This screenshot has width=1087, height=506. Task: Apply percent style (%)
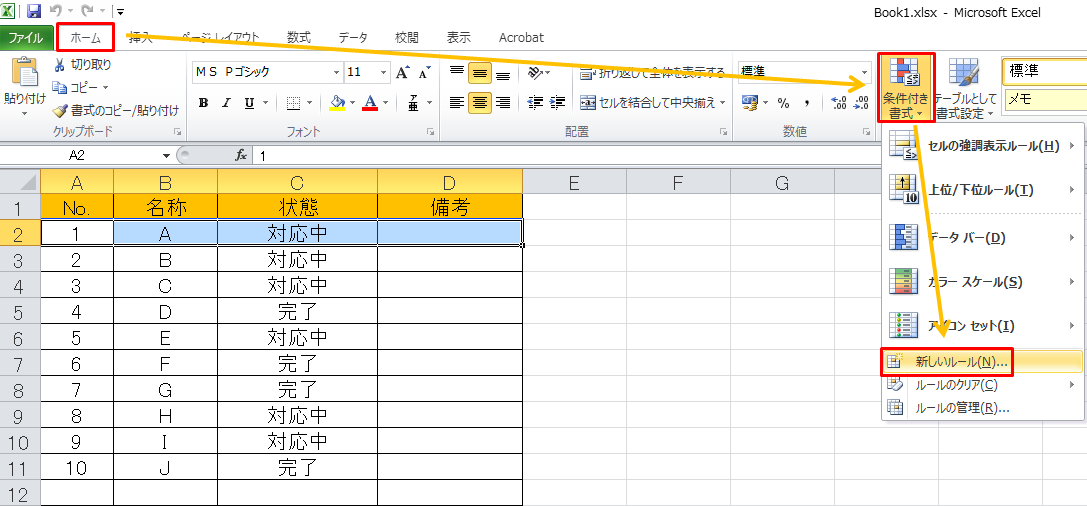tap(784, 103)
